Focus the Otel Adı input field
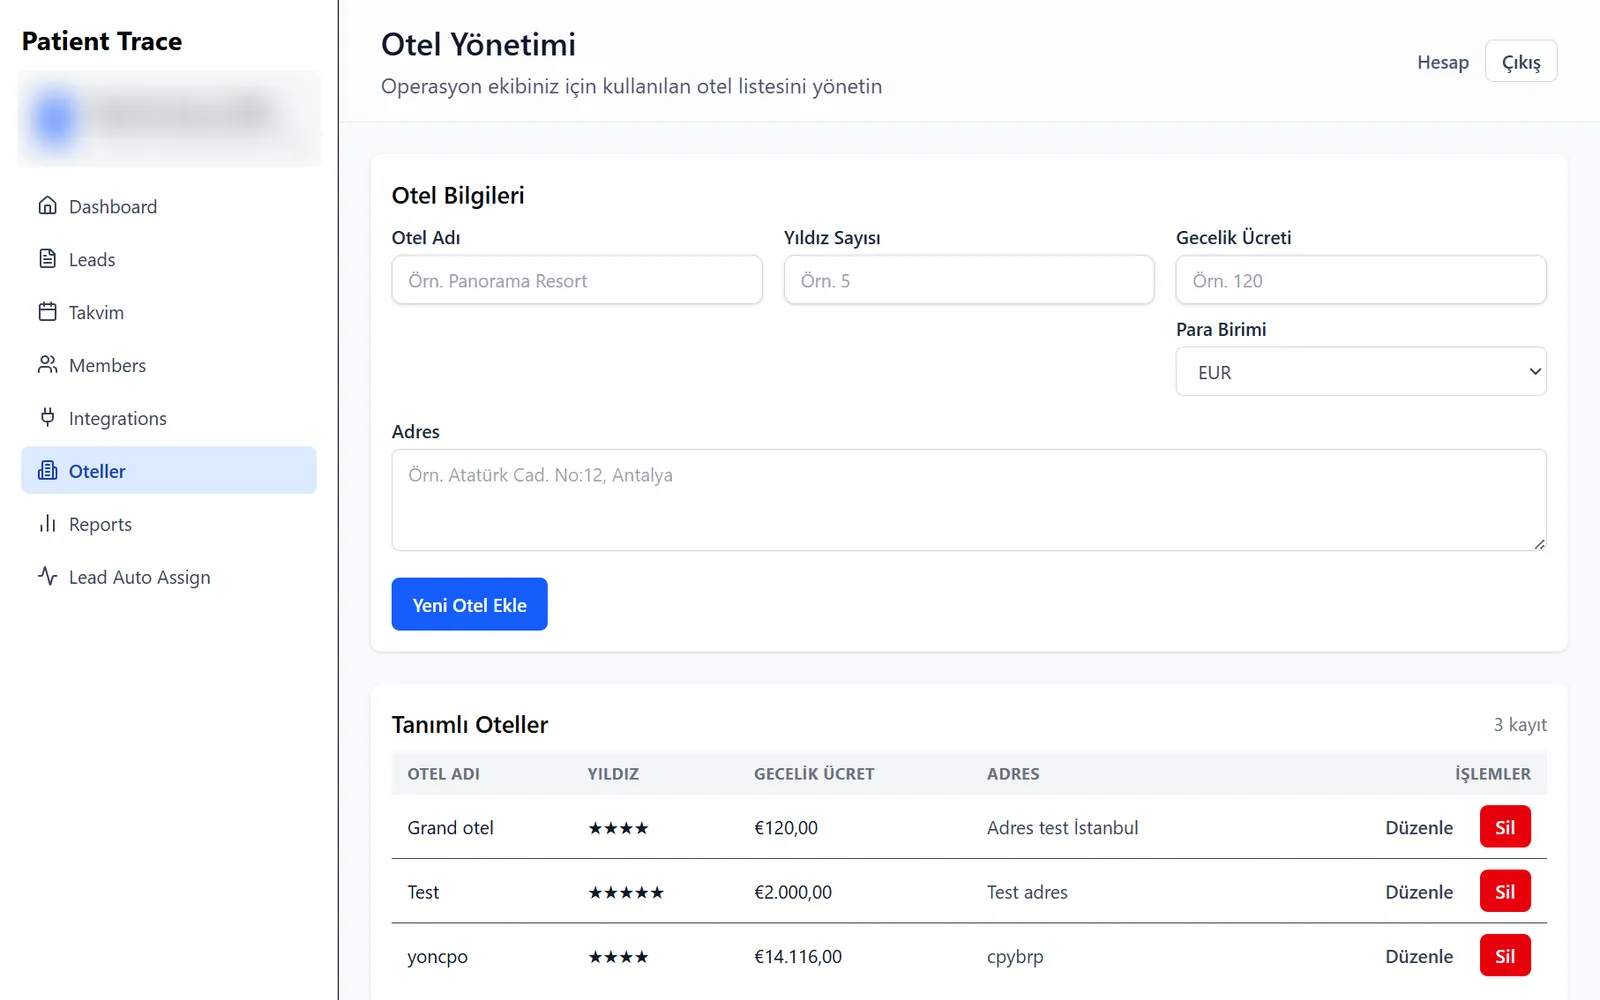Image resolution: width=1600 pixels, height=1000 pixels. point(577,280)
